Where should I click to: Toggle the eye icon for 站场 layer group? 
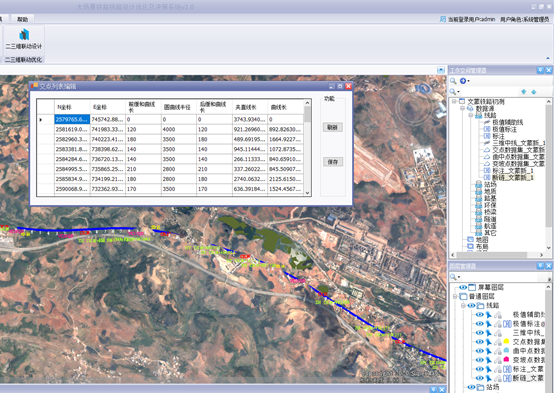[x=471, y=387]
